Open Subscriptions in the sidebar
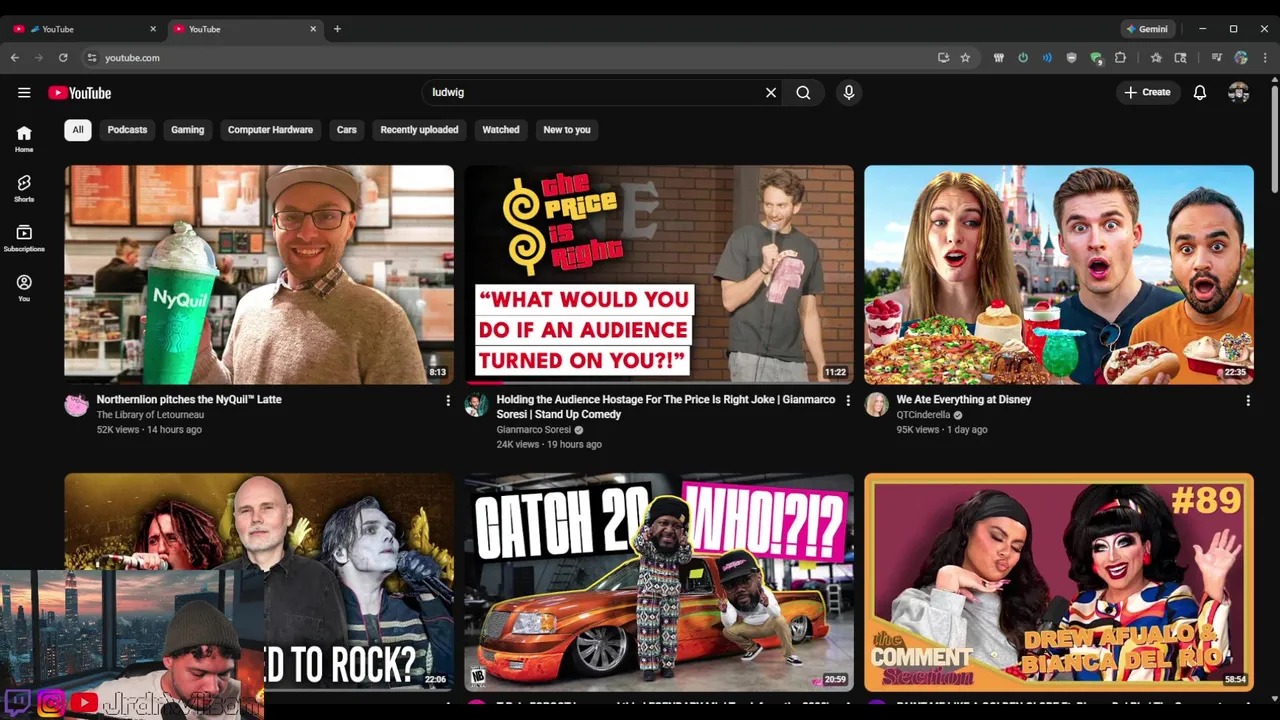This screenshot has height=720, width=1280. (24, 238)
